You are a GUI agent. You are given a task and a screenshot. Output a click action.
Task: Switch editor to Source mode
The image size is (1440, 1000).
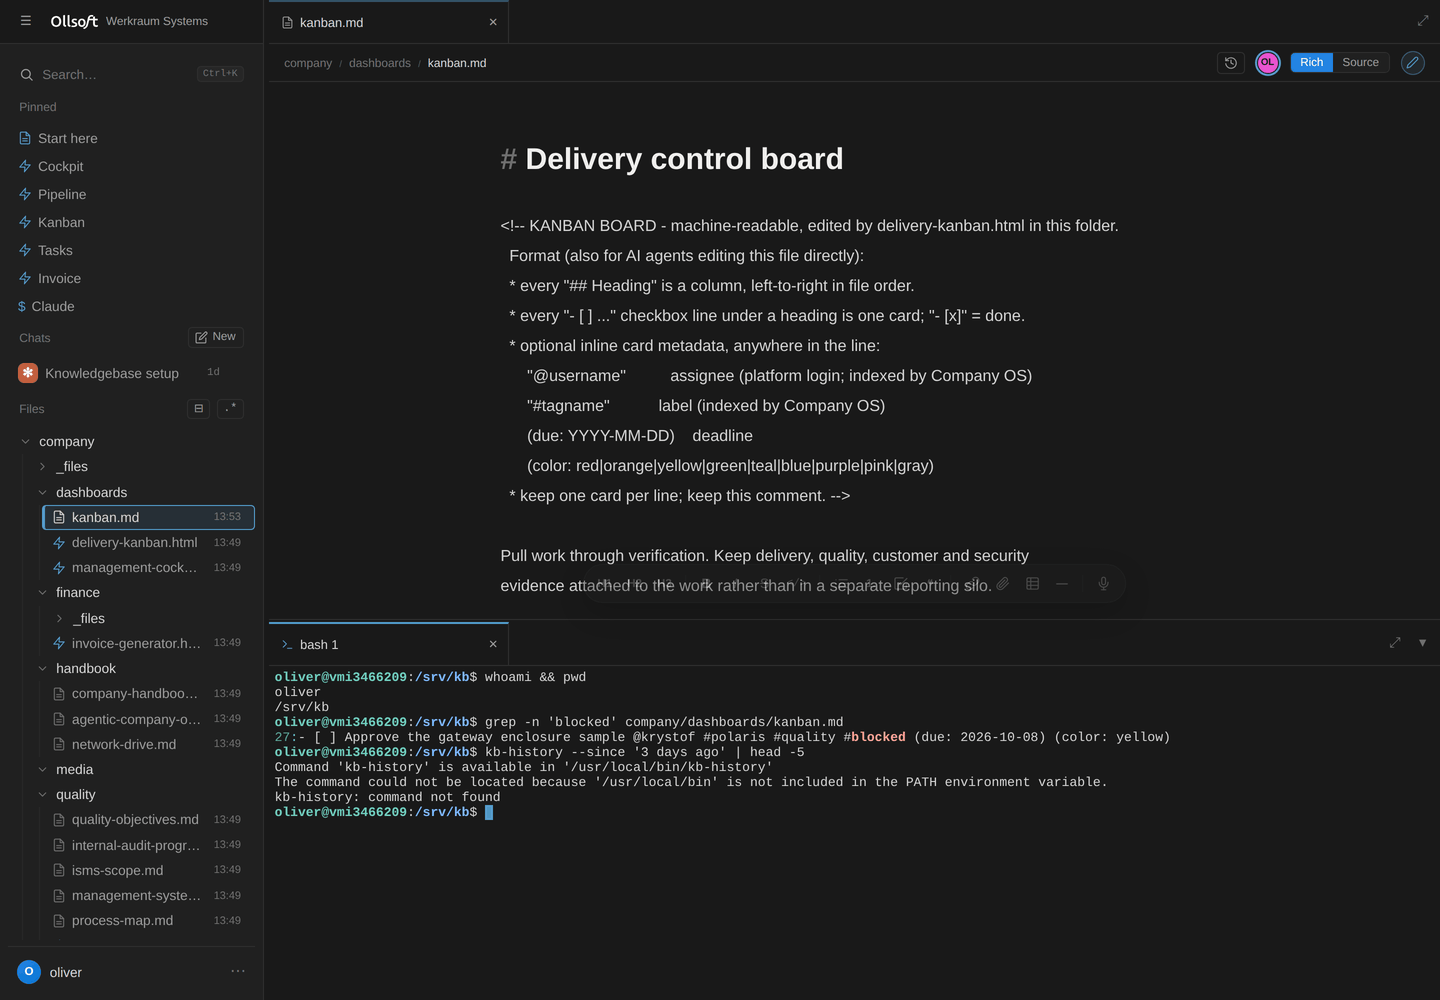[x=1360, y=62]
